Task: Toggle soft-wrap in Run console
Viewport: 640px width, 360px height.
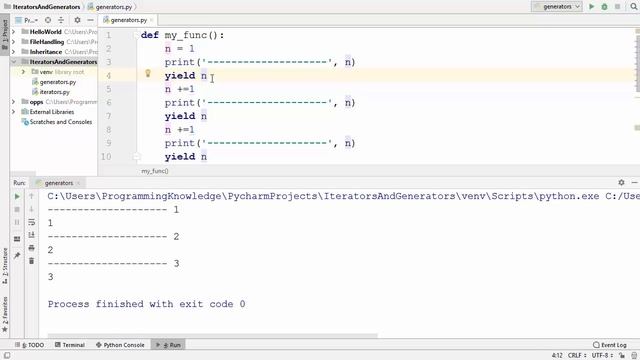Action: coord(31,222)
